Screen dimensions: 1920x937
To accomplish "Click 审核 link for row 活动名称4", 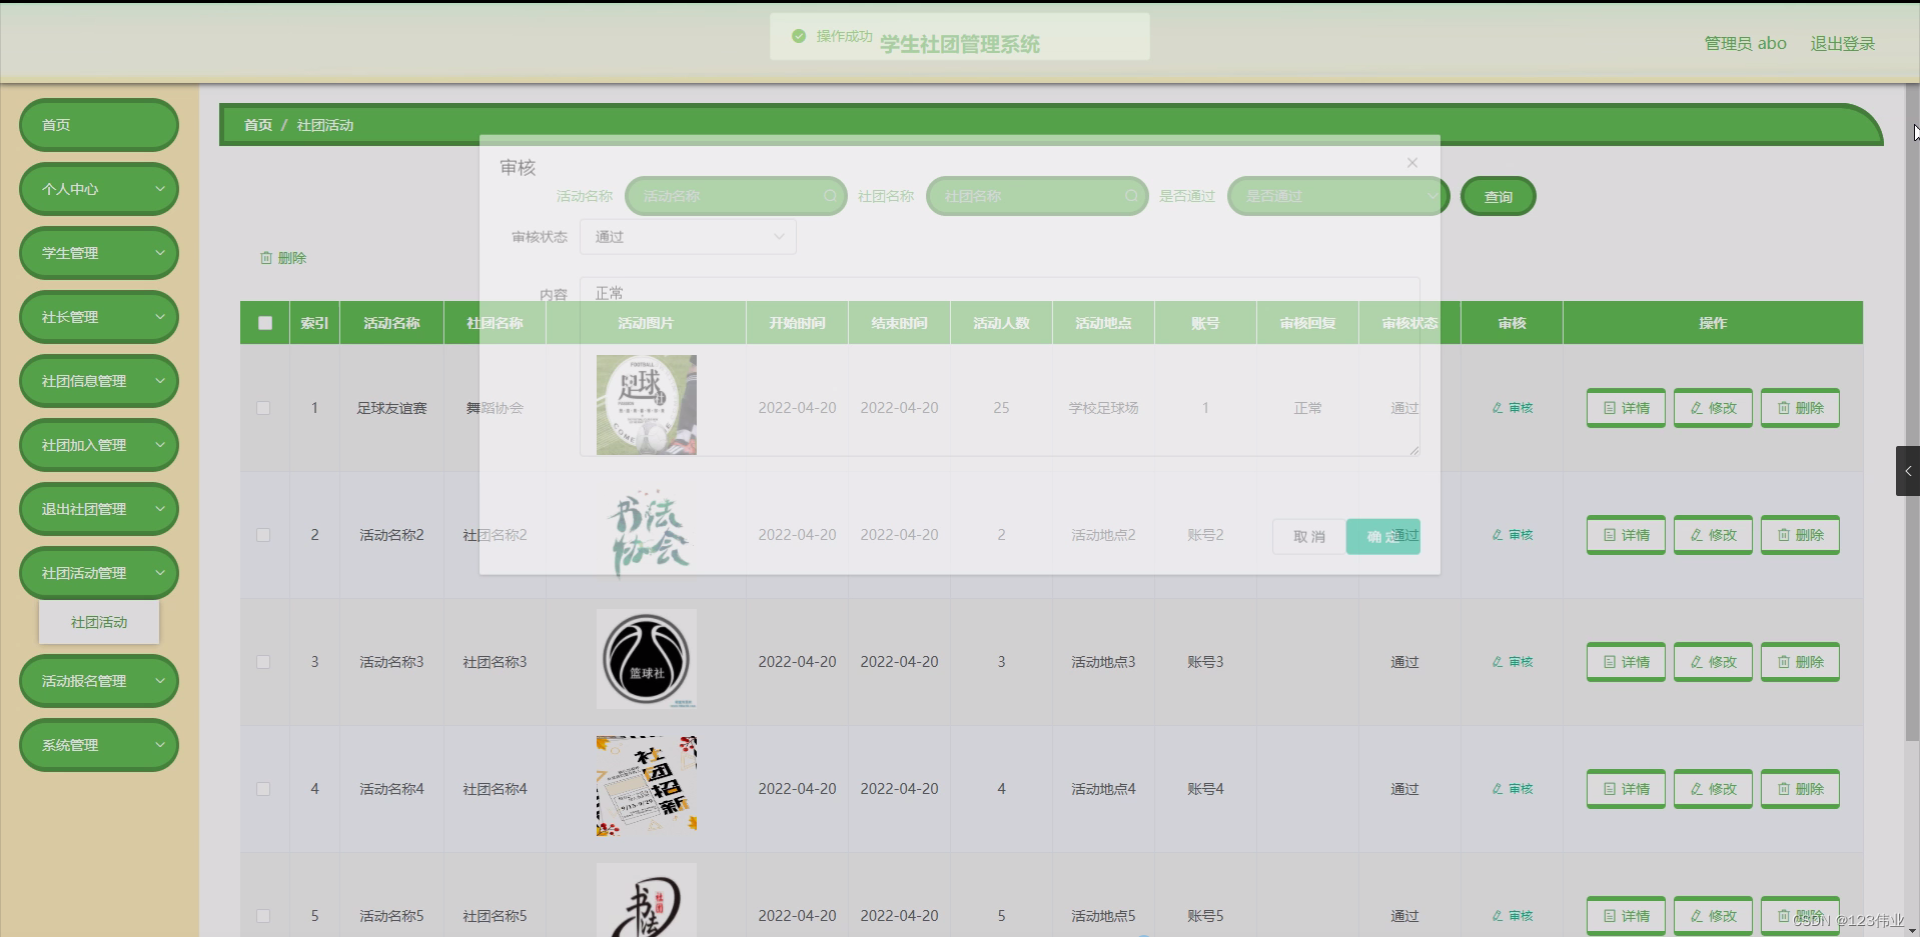I will tap(1512, 789).
